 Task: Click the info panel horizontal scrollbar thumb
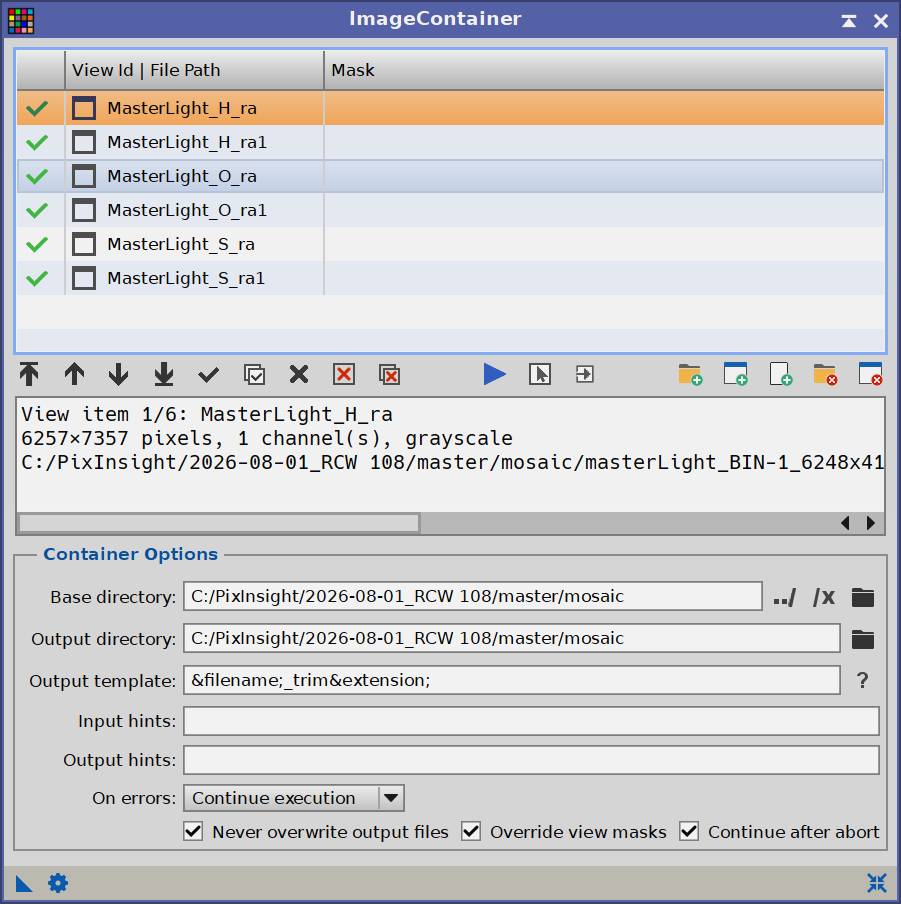click(x=219, y=523)
